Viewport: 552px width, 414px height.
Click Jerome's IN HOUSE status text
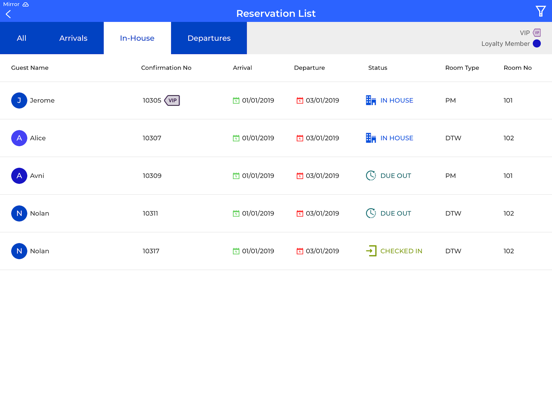pyautogui.click(x=397, y=100)
